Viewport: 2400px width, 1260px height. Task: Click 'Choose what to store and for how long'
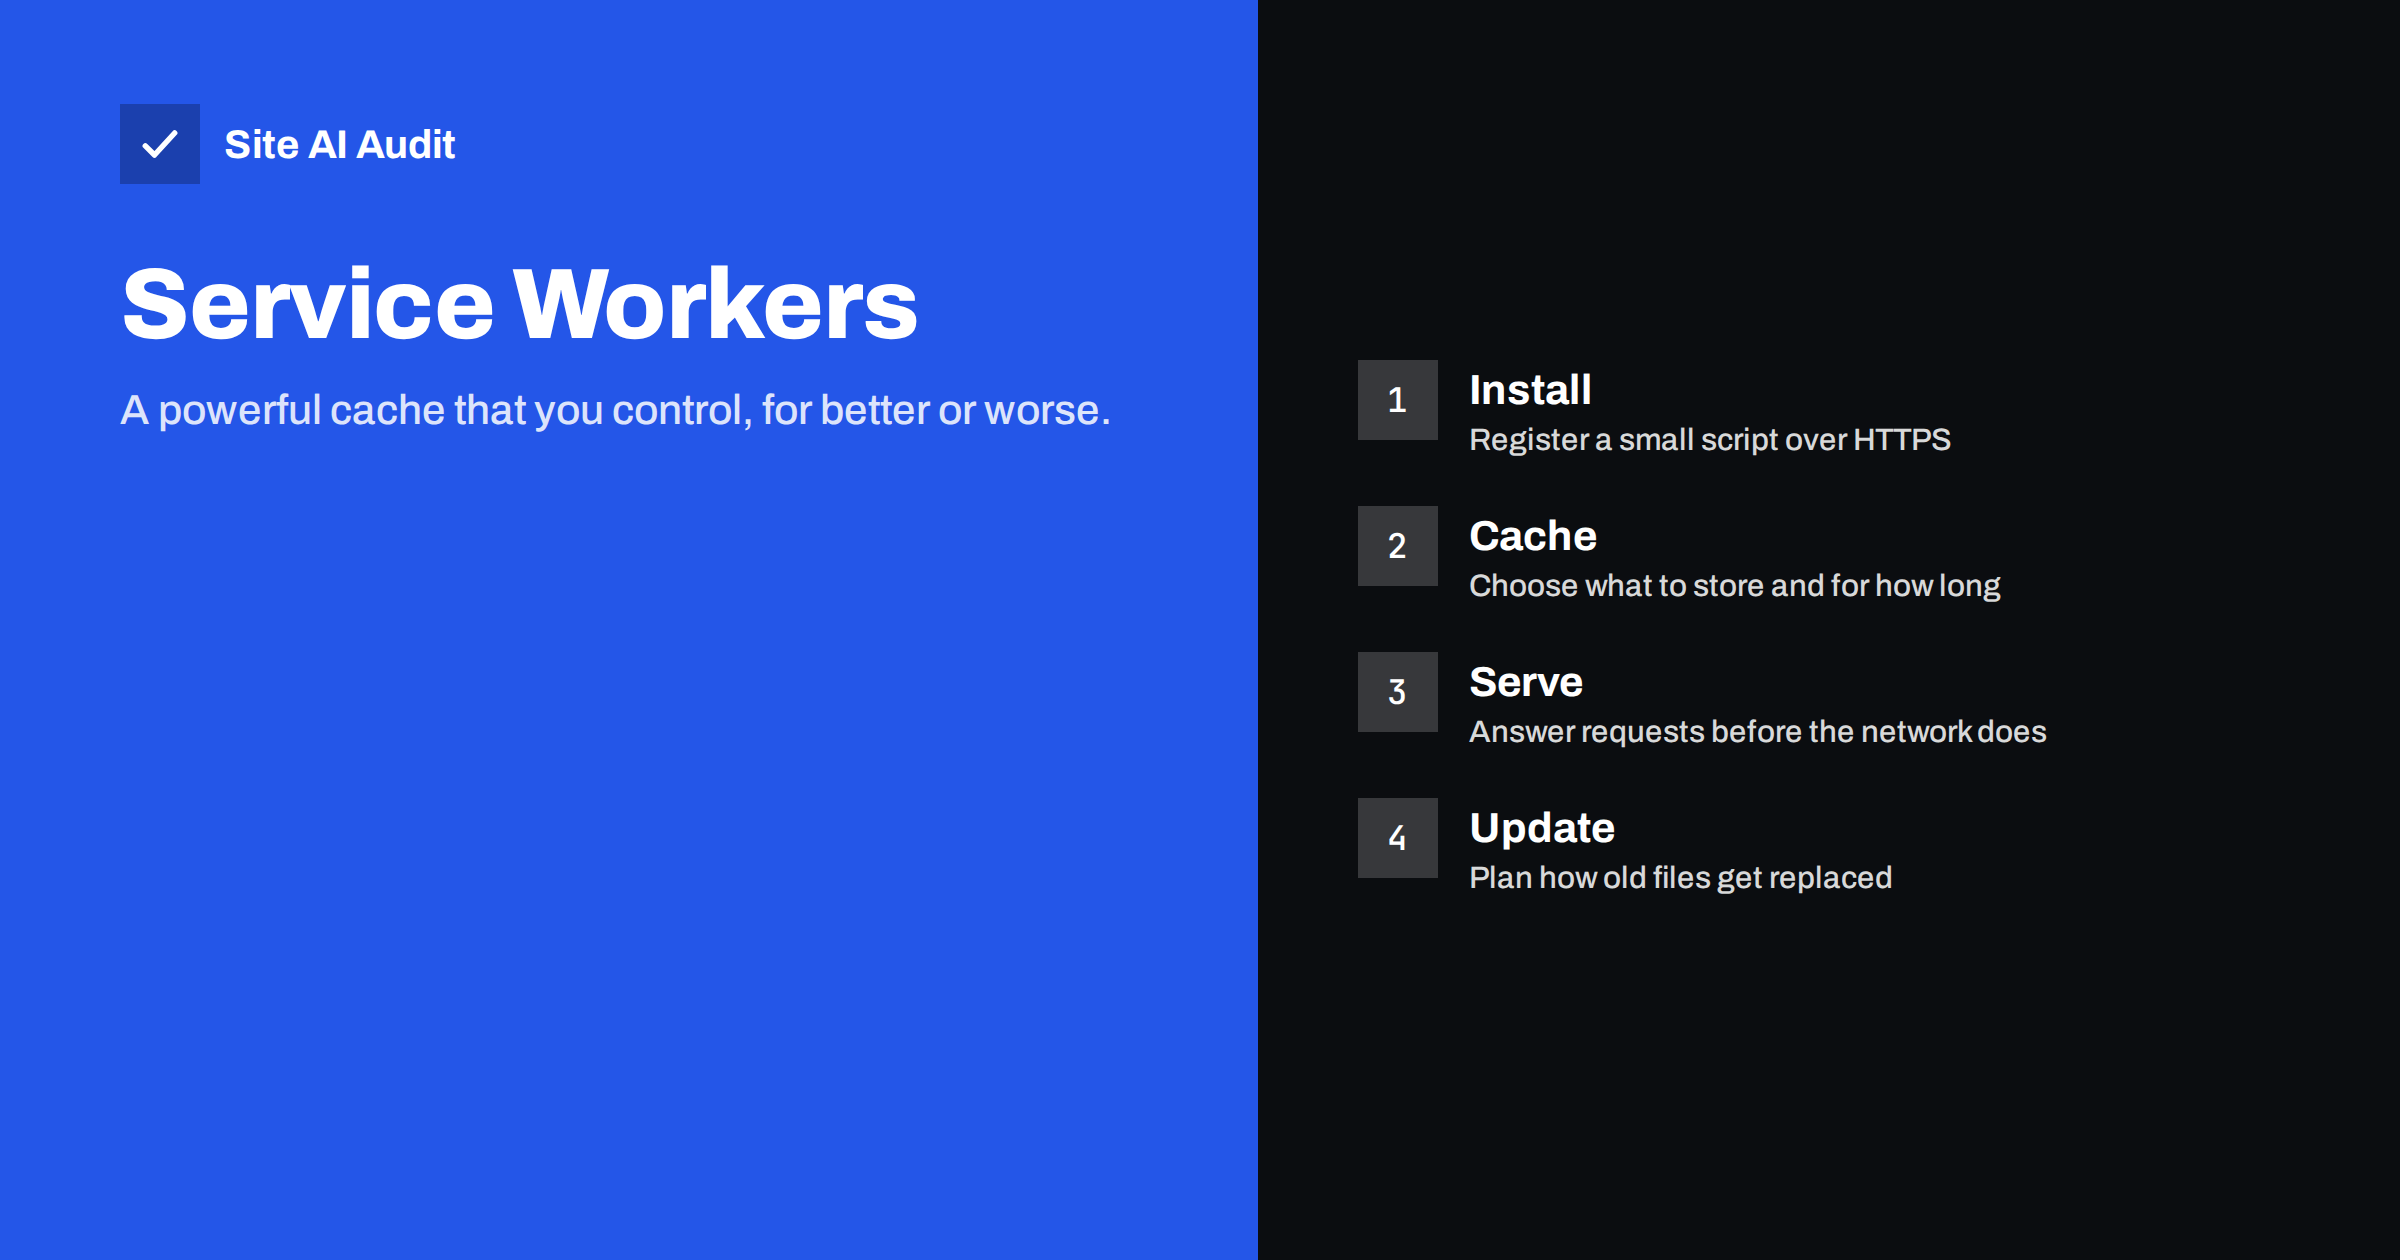point(1735,586)
